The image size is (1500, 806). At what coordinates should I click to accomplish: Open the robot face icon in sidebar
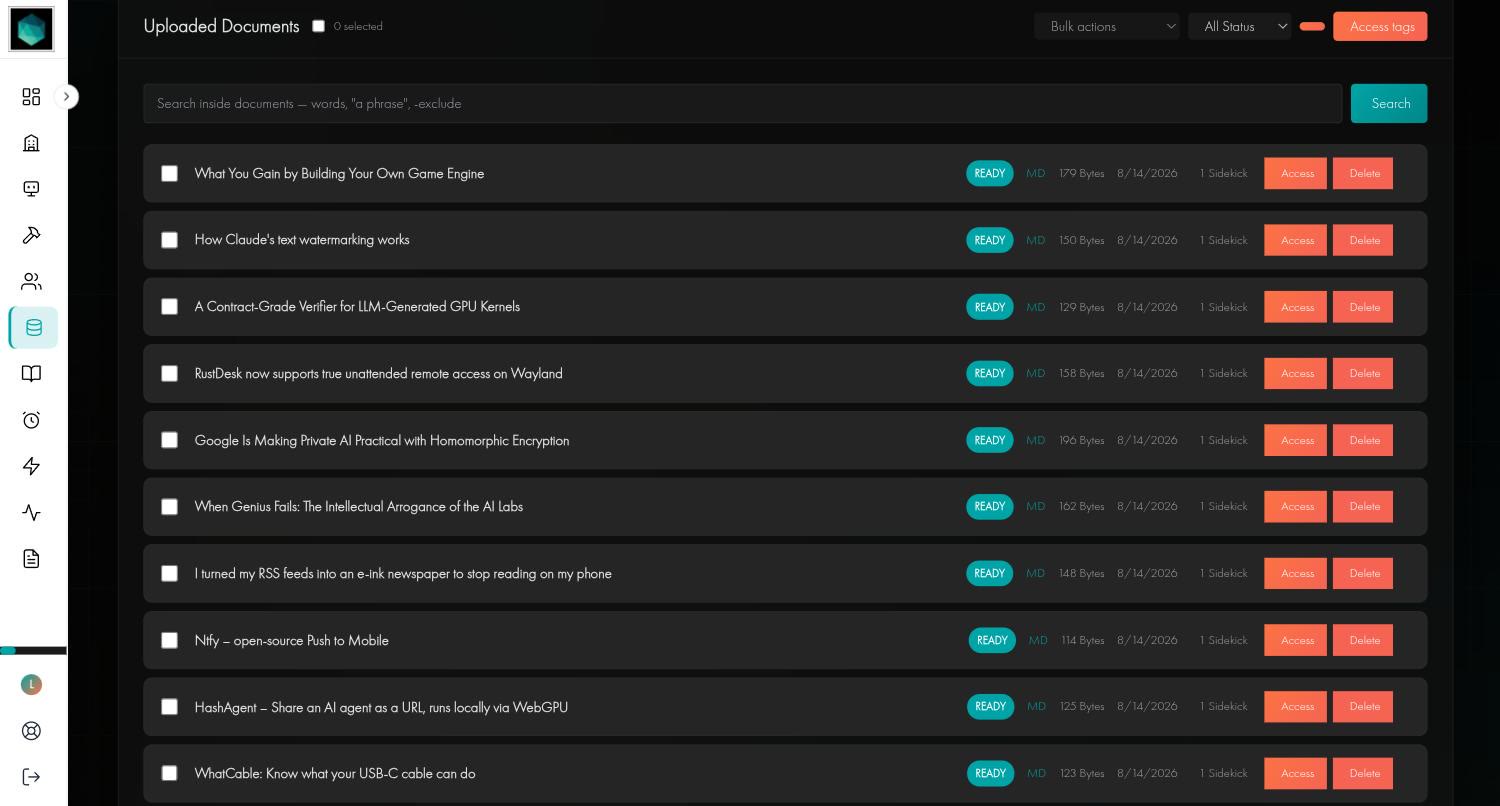(32, 189)
